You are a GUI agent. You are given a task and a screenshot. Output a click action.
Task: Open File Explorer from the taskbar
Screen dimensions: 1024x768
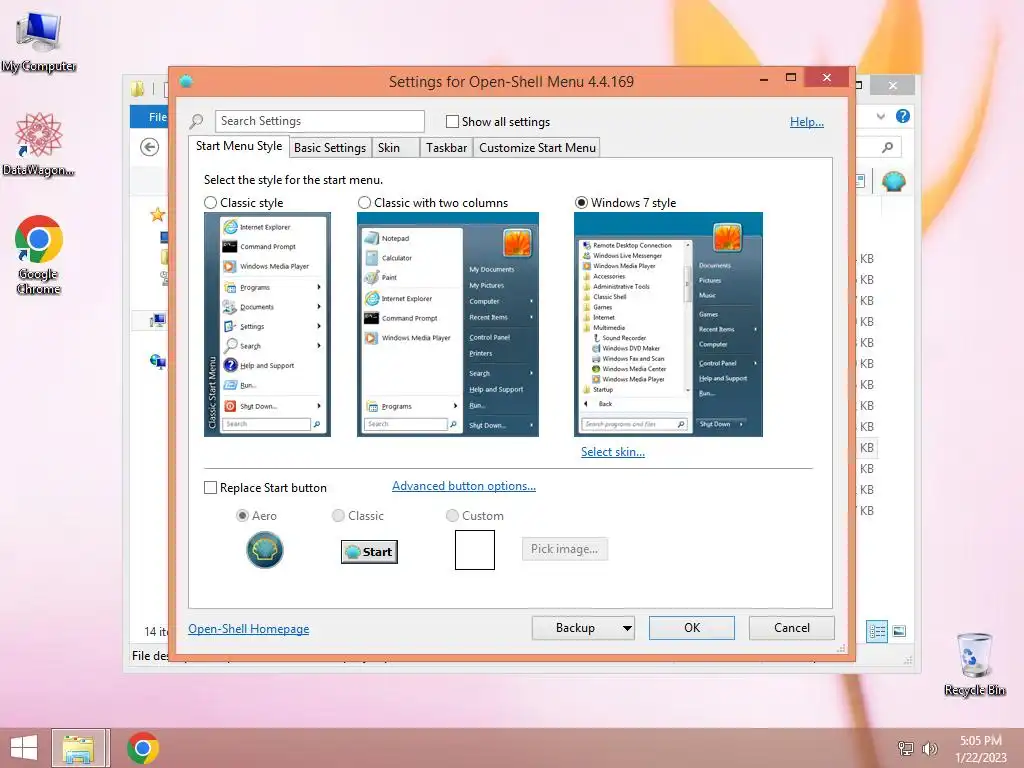pyautogui.click(x=78, y=748)
